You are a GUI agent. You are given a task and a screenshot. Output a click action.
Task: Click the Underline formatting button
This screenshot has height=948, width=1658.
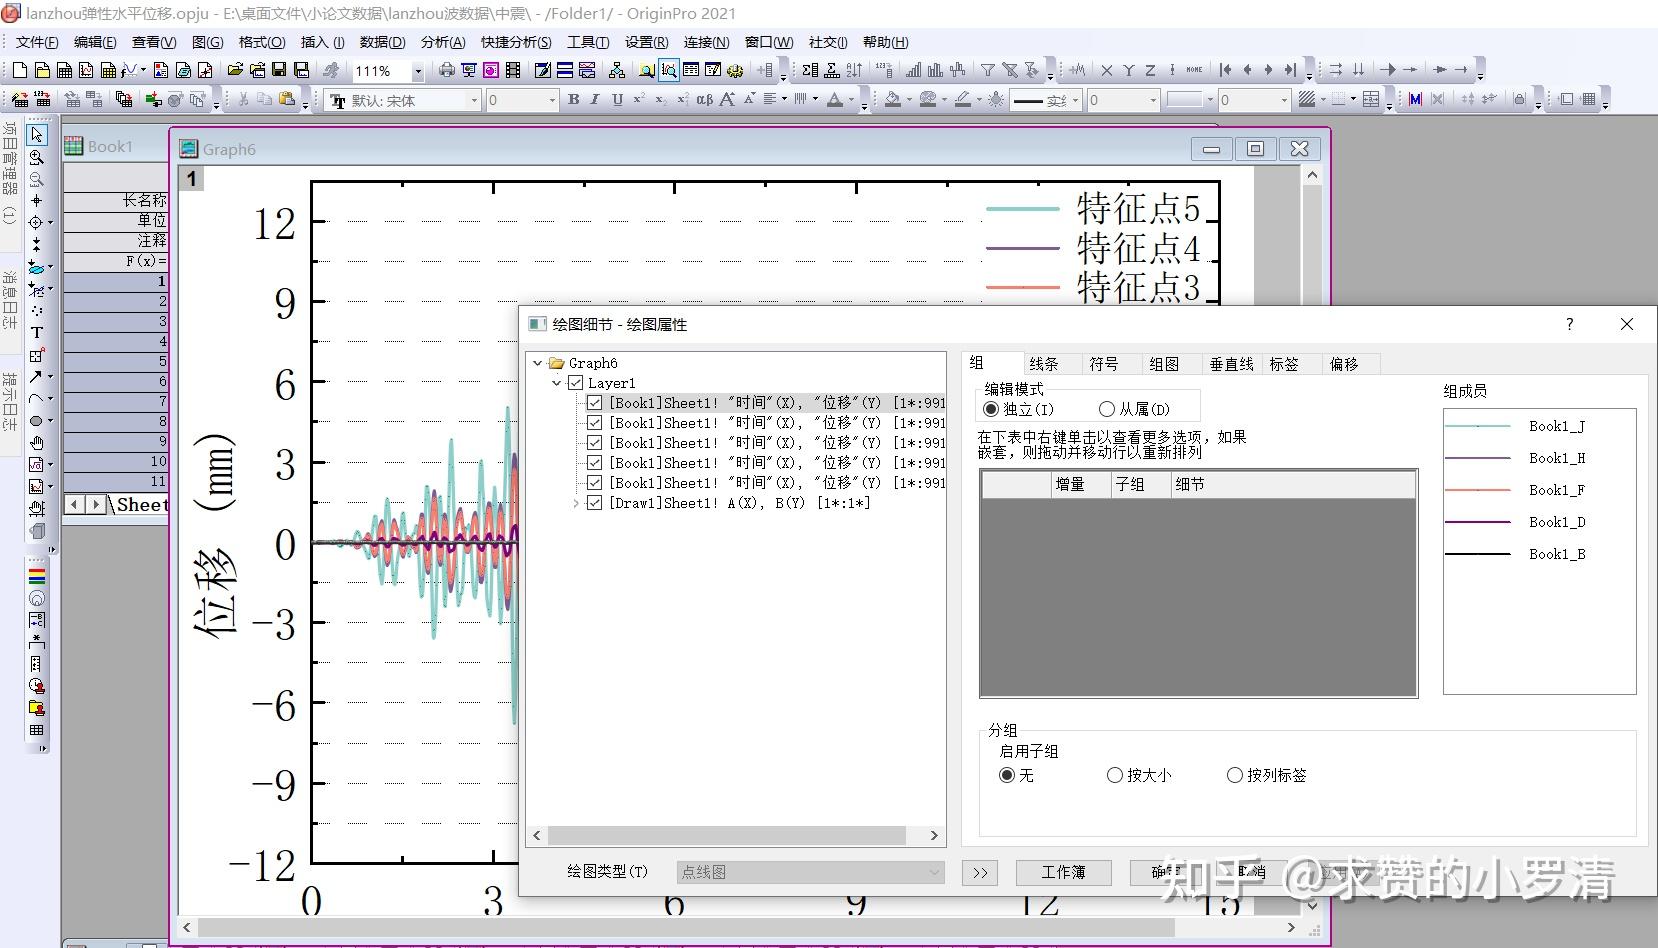[617, 99]
